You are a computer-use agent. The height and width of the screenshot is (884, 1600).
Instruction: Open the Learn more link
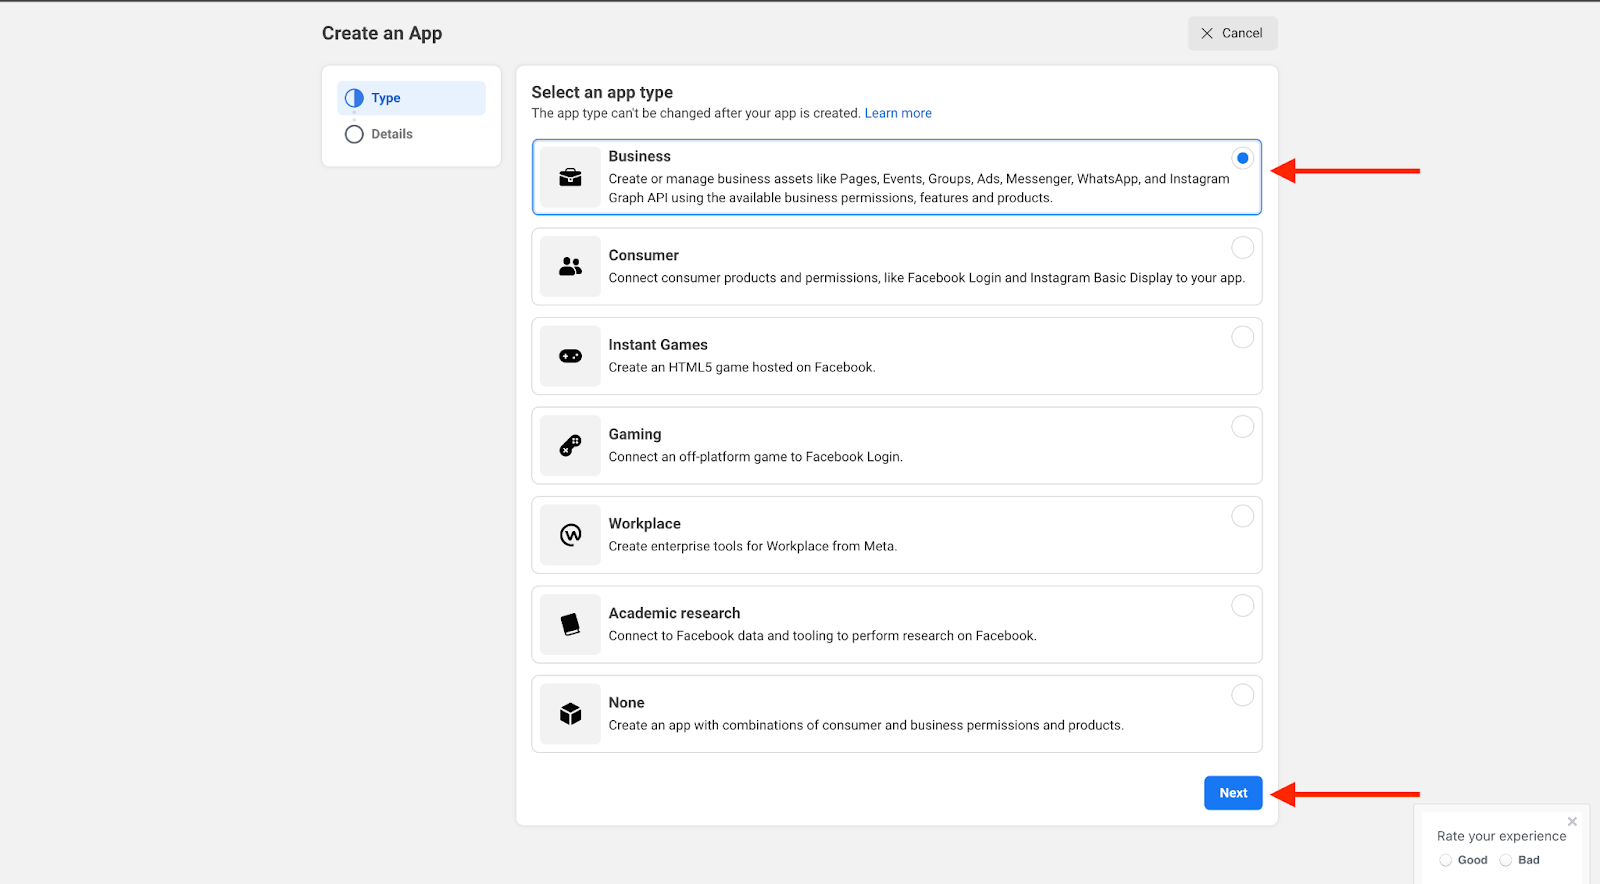(898, 113)
